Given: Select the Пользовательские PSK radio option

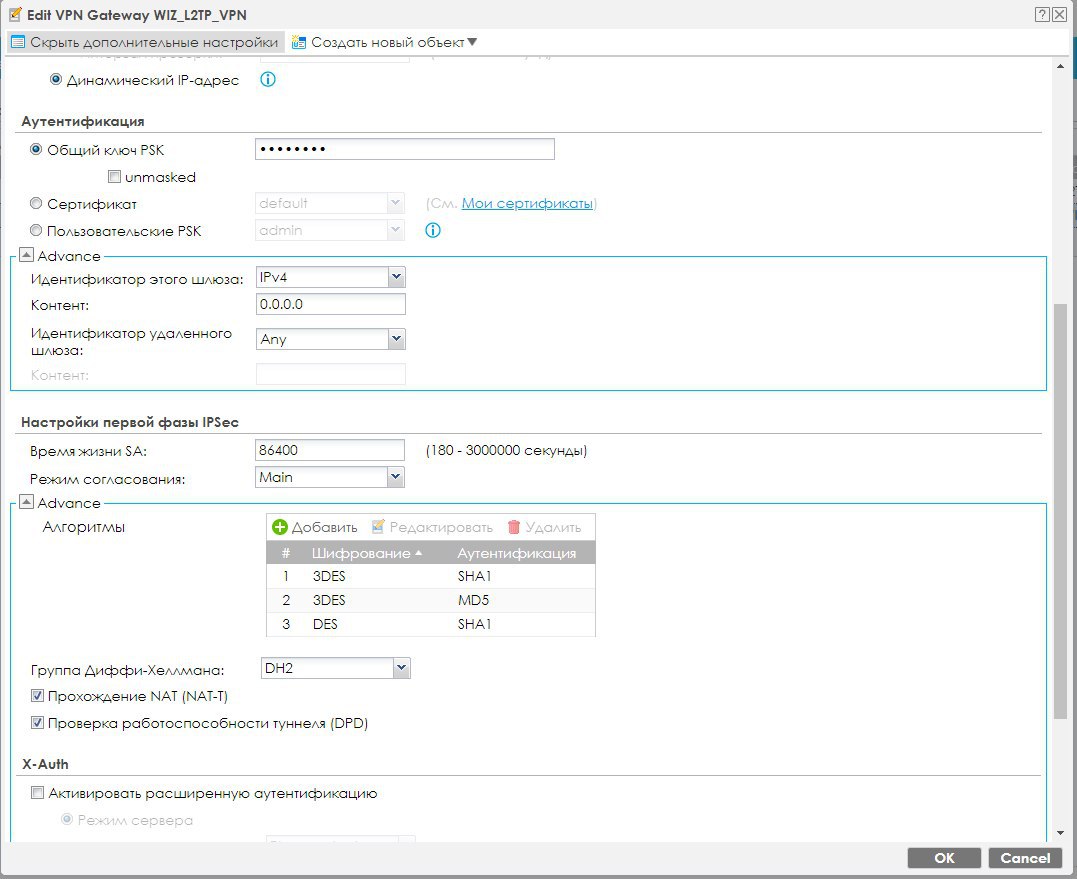Looking at the screenshot, I should 36,230.
